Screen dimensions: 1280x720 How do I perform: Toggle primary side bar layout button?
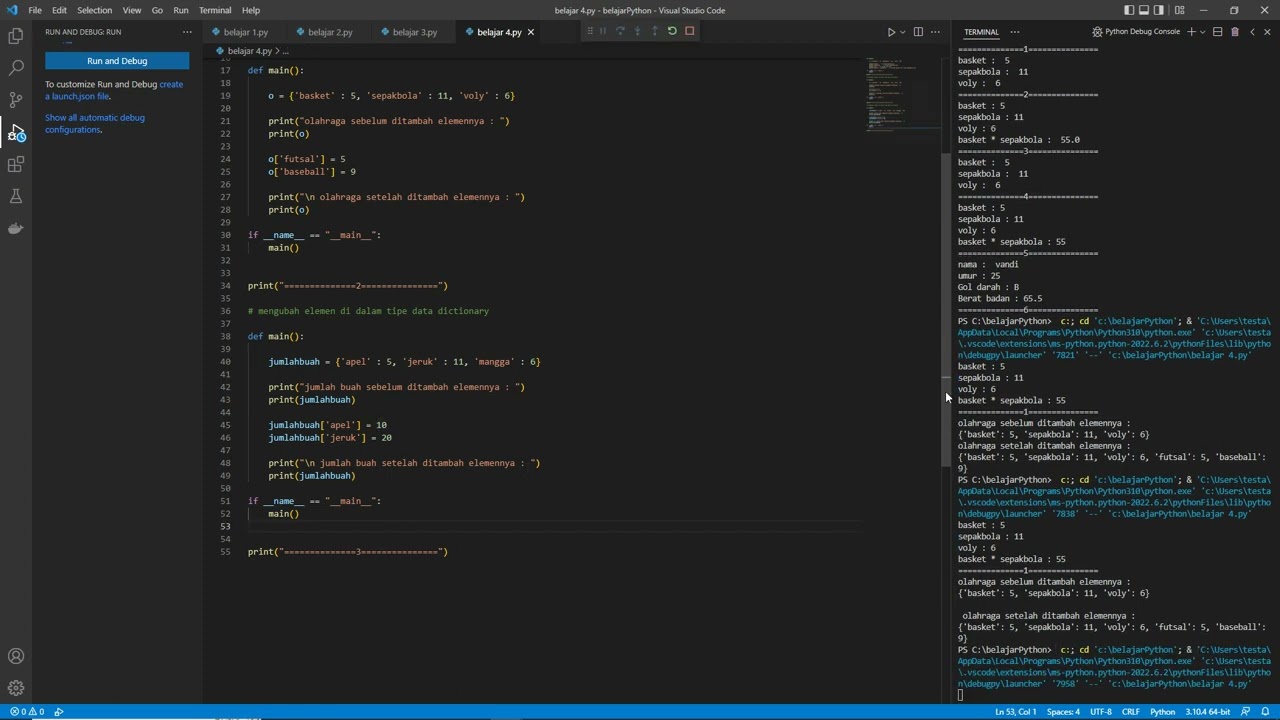[1129, 10]
